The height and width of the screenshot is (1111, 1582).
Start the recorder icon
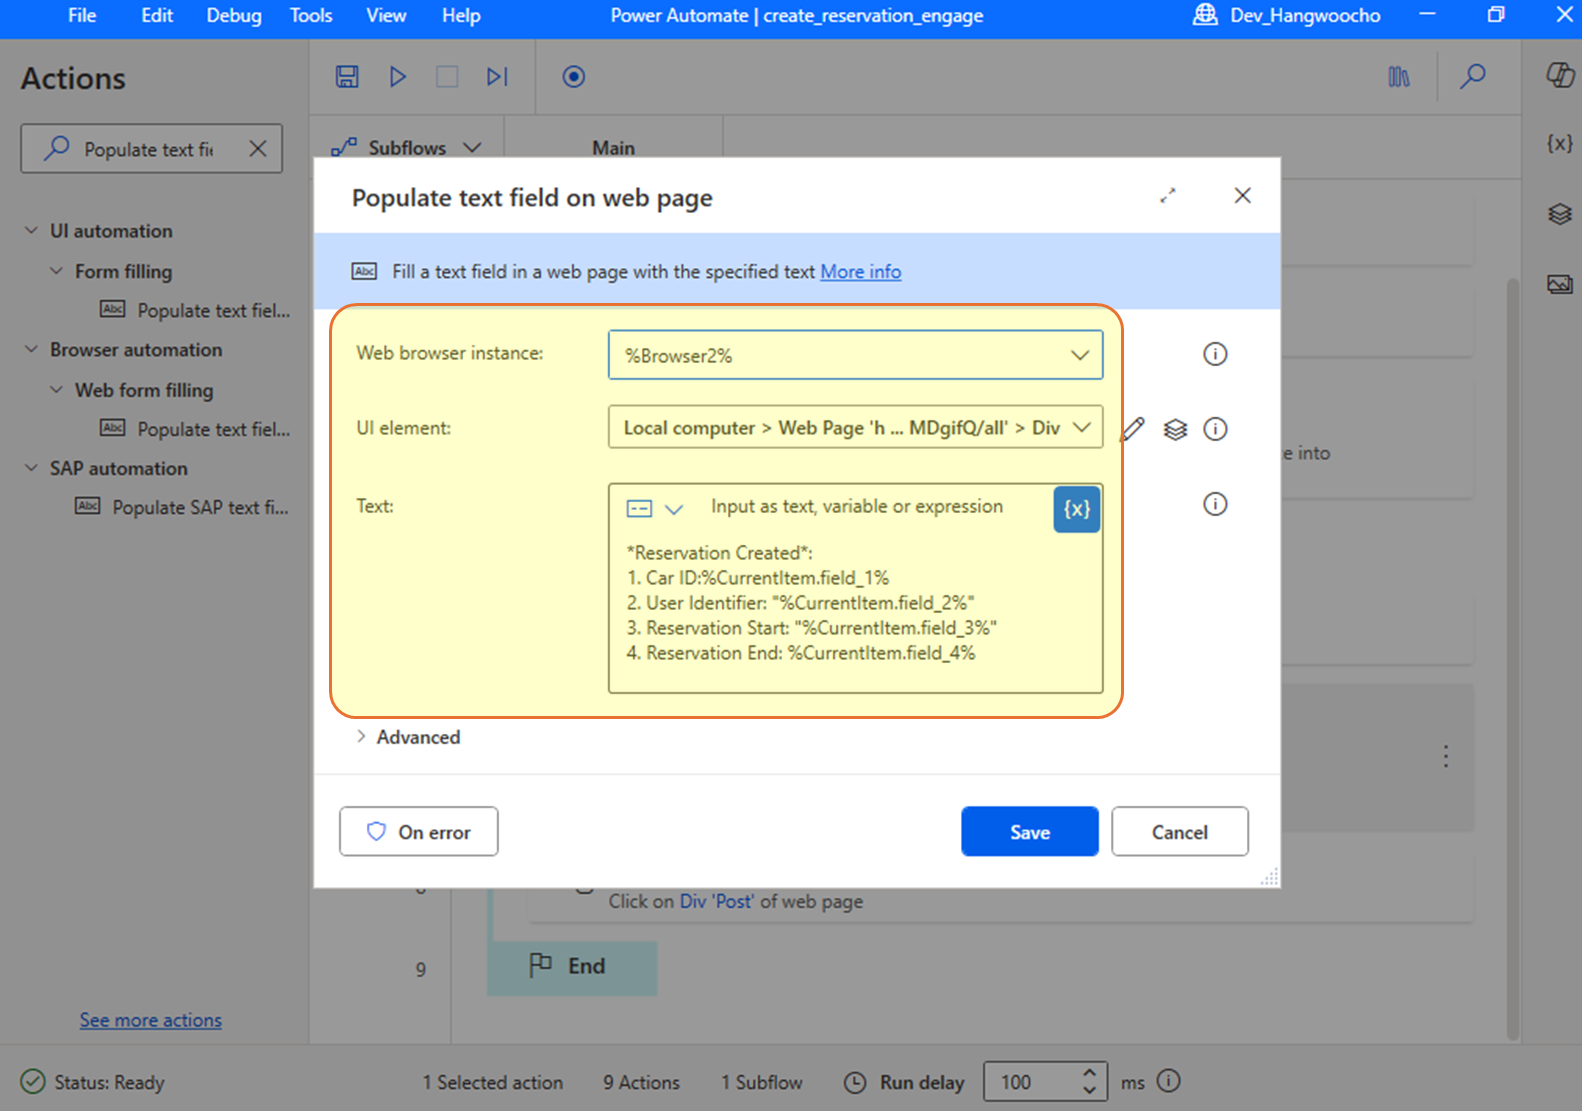(x=573, y=77)
